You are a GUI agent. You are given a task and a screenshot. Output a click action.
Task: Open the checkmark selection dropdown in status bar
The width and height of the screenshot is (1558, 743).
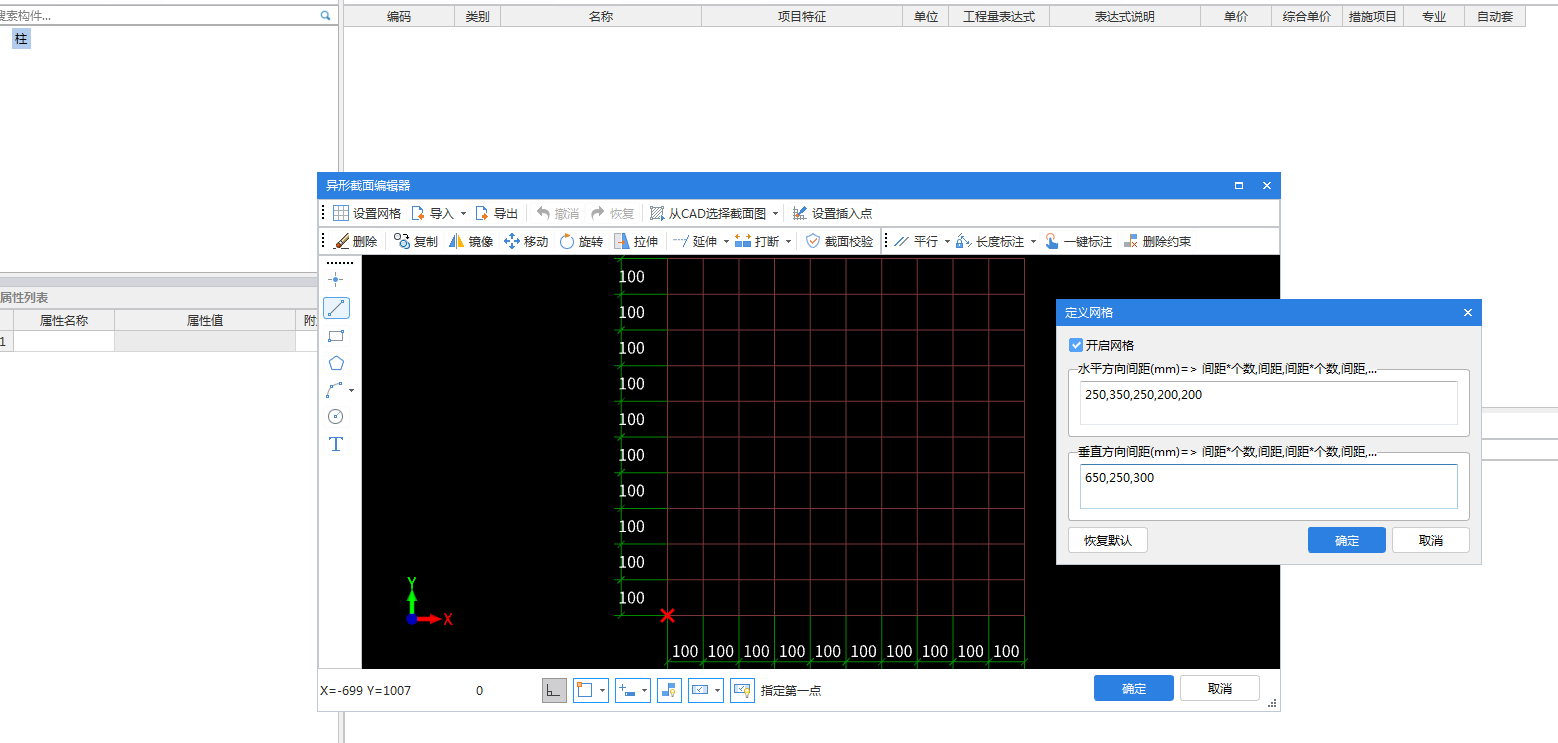[717, 690]
